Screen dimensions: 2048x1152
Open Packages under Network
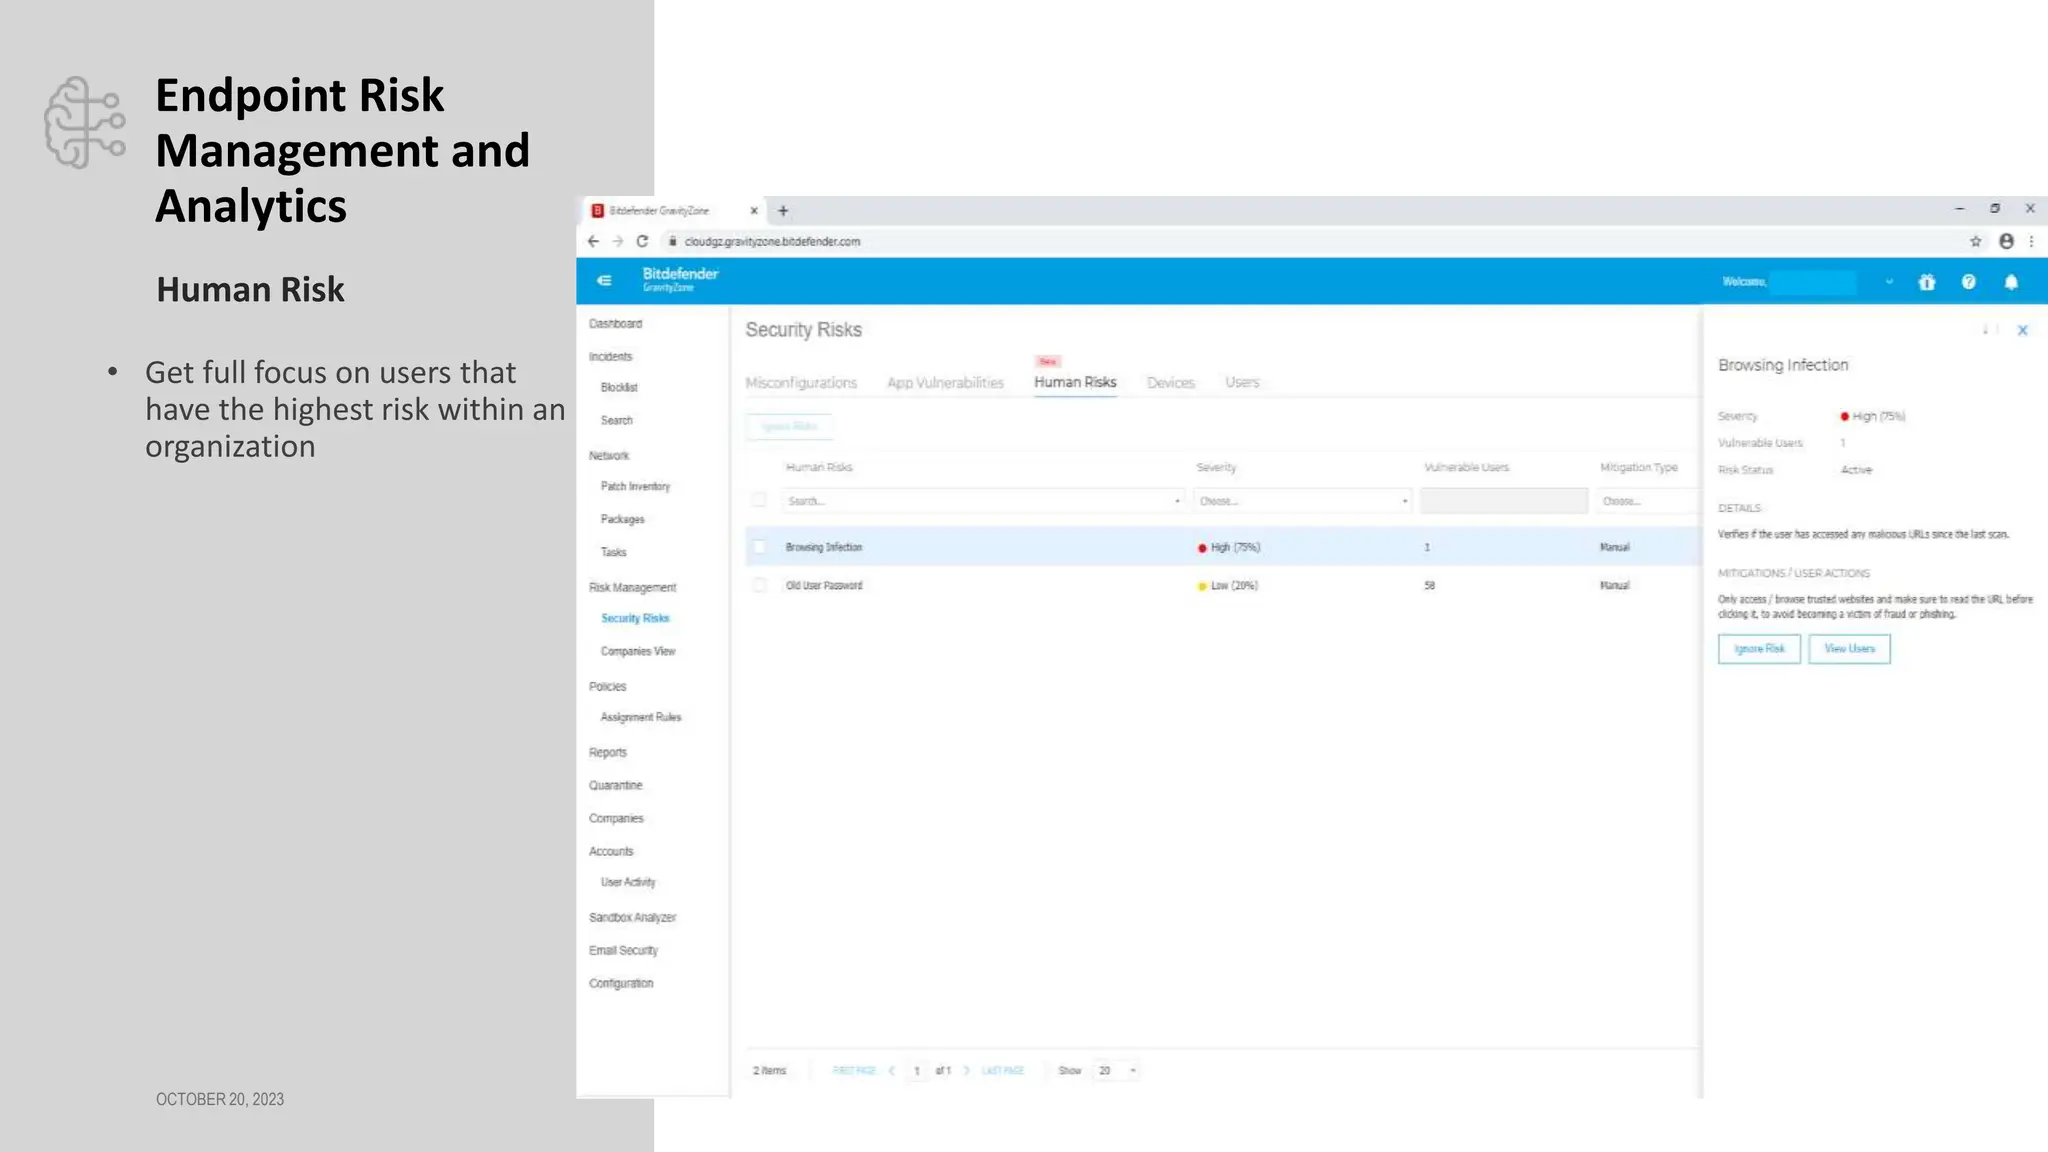[622, 520]
